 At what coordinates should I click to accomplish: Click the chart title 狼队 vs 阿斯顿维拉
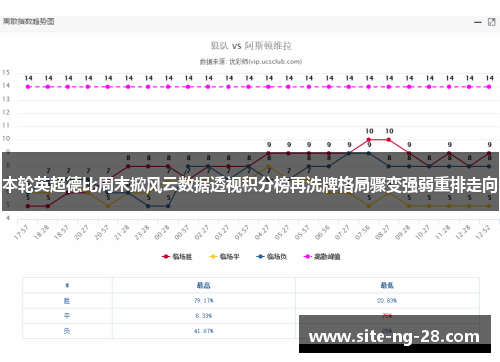click(251, 46)
